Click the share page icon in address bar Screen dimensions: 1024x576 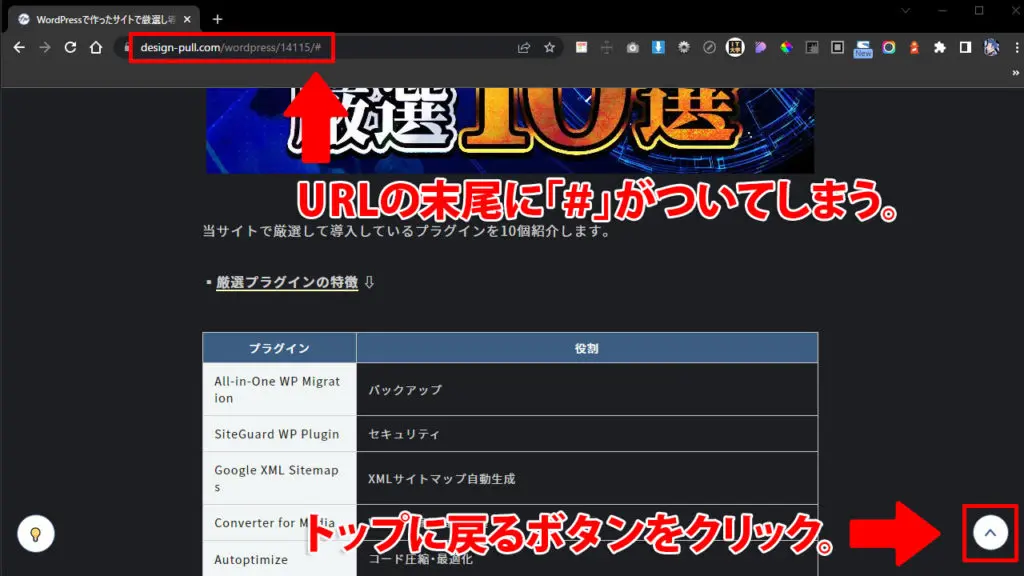(524, 47)
